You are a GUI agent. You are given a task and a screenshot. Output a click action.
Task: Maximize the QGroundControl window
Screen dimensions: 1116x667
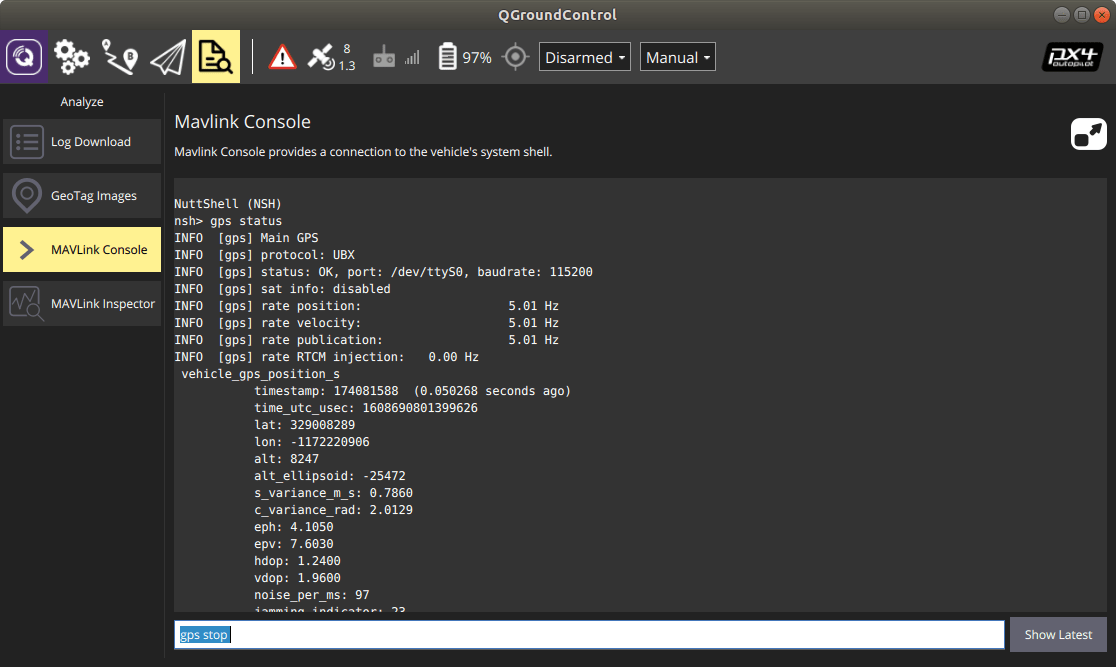point(1082,15)
